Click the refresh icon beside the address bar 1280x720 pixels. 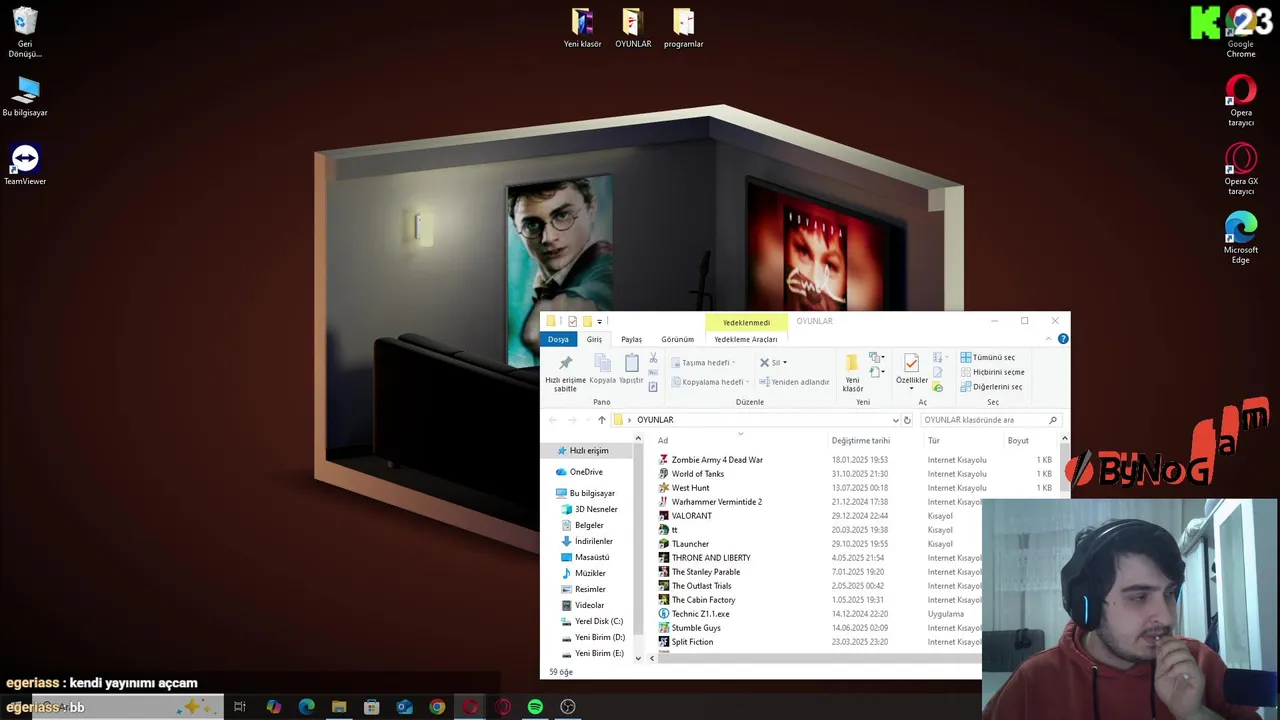click(x=907, y=420)
